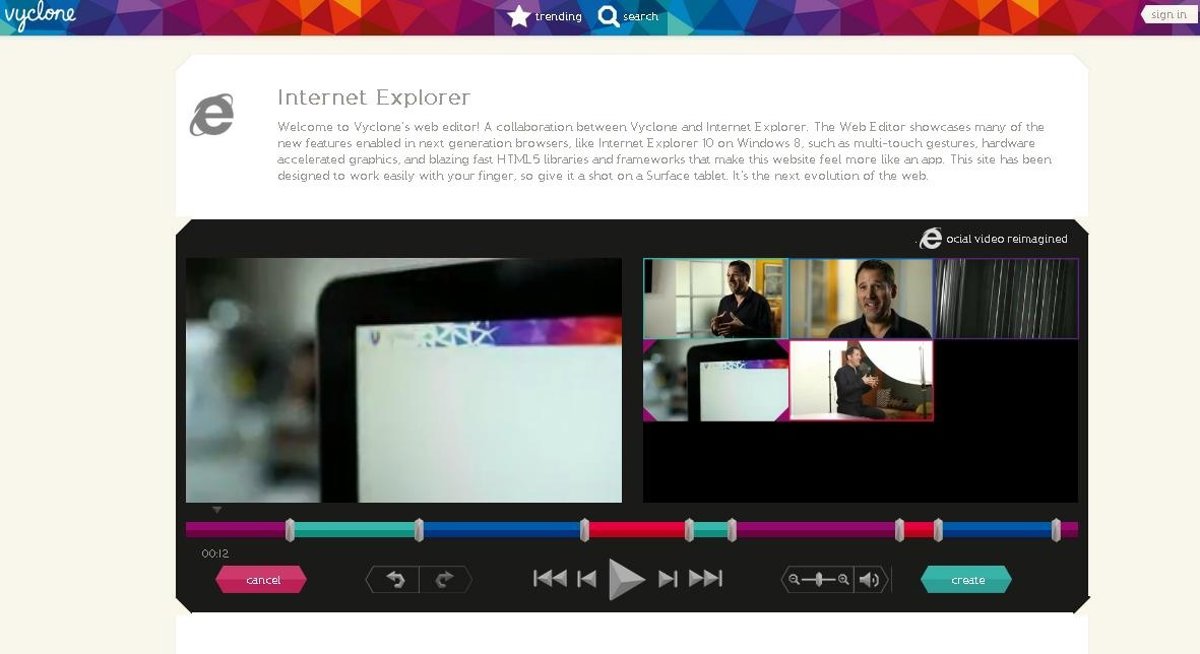Image resolution: width=1200 pixels, height=654 pixels.
Task: Click the first cut marker on the timeline
Action: click(290, 530)
